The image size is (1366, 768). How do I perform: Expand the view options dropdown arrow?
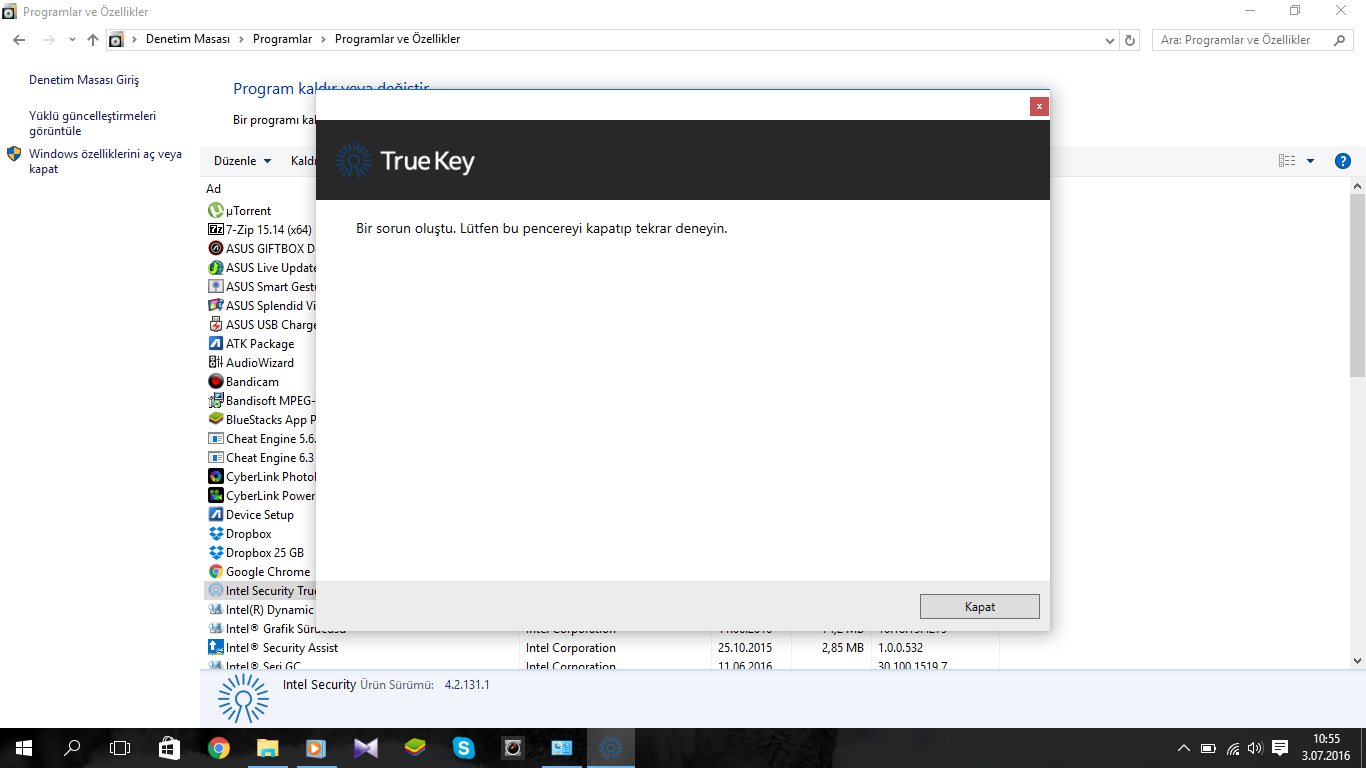1311,161
